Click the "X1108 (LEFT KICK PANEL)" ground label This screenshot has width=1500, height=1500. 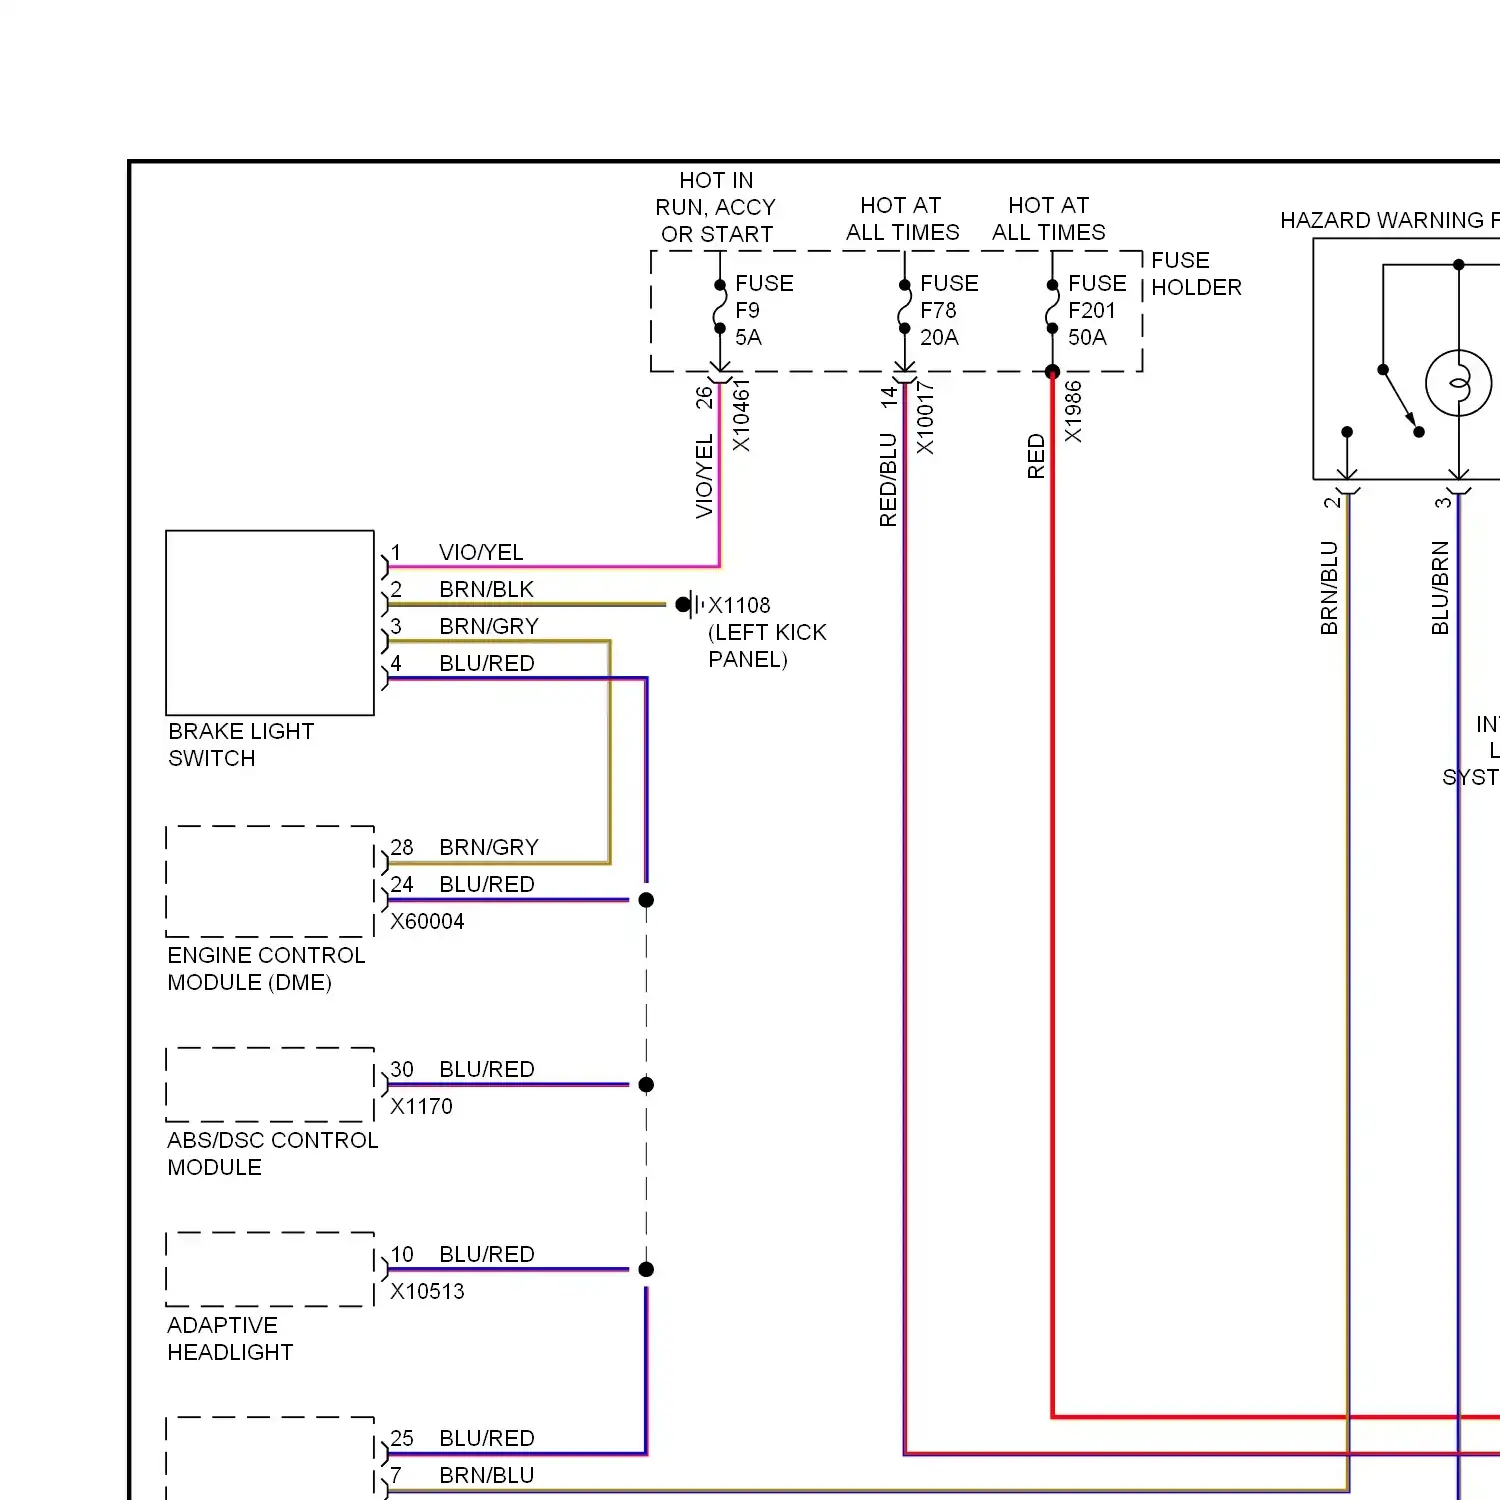(767, 632)
